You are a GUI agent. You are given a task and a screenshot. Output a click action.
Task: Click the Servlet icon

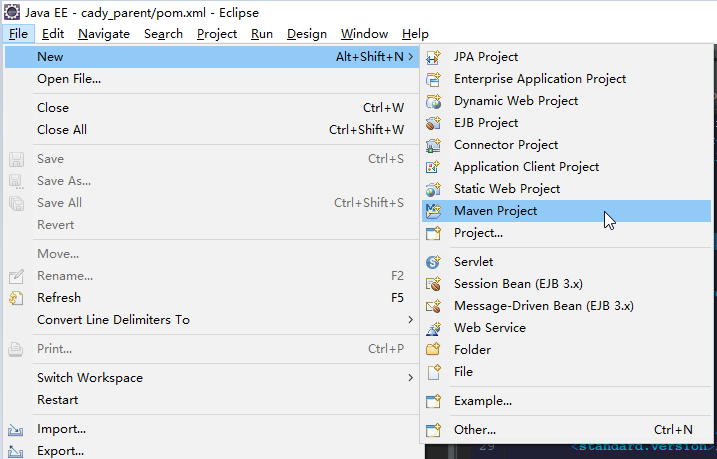pos(433,262)
